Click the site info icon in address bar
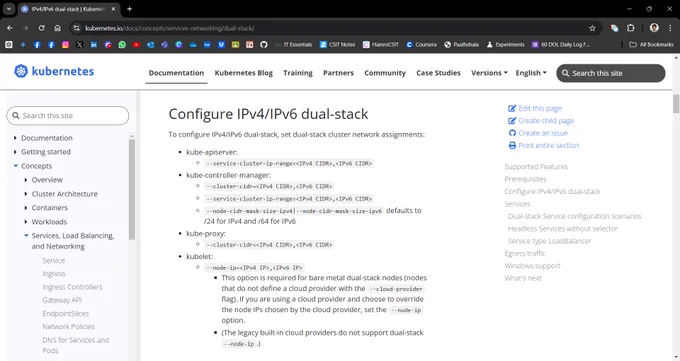 (76, 28)
